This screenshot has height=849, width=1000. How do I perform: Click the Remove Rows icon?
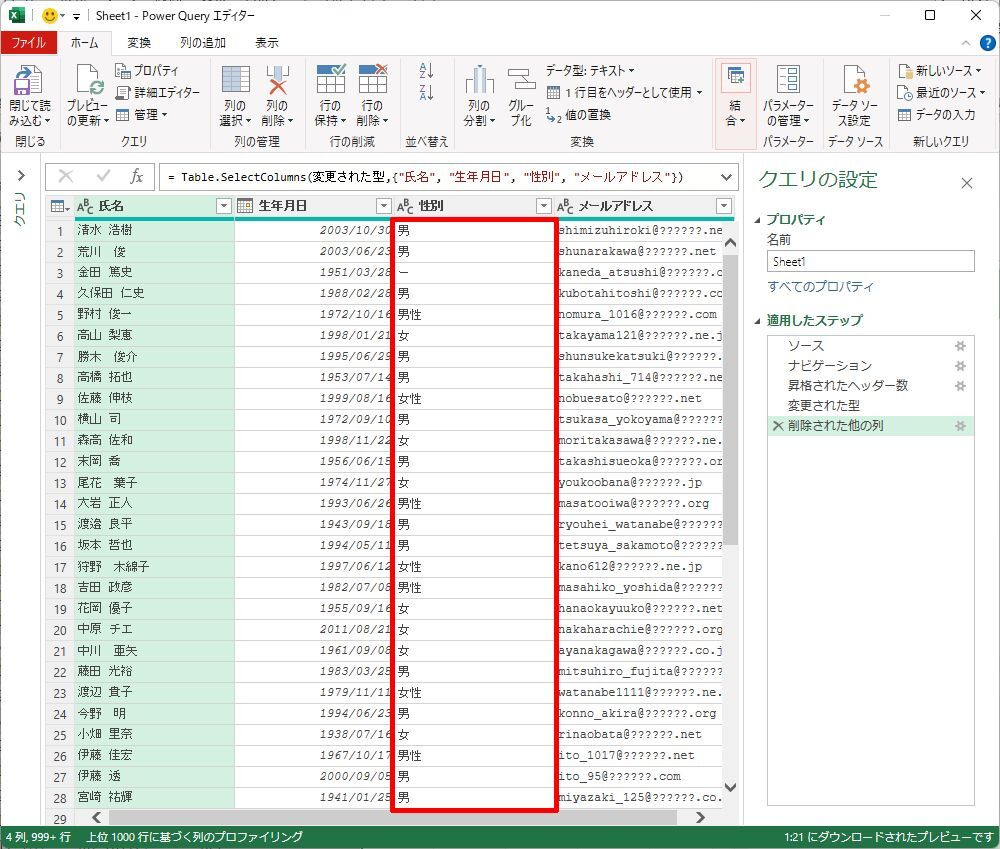(x=371, y=81)
